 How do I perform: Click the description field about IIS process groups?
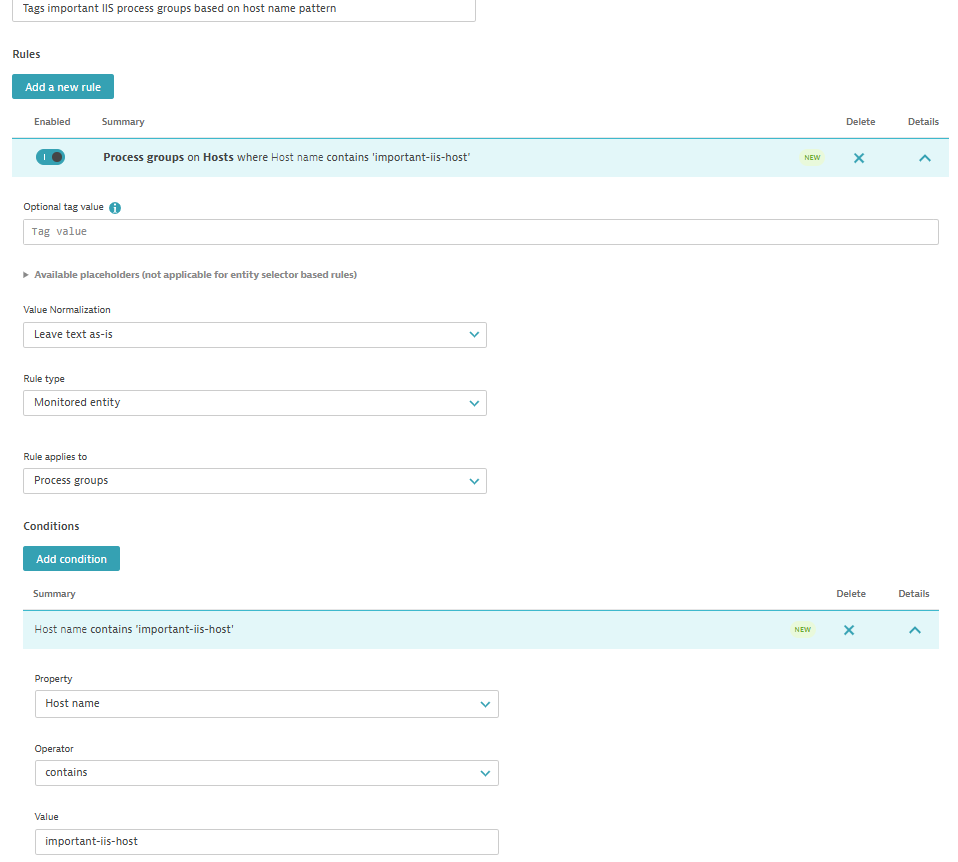[x=243, y=9]
